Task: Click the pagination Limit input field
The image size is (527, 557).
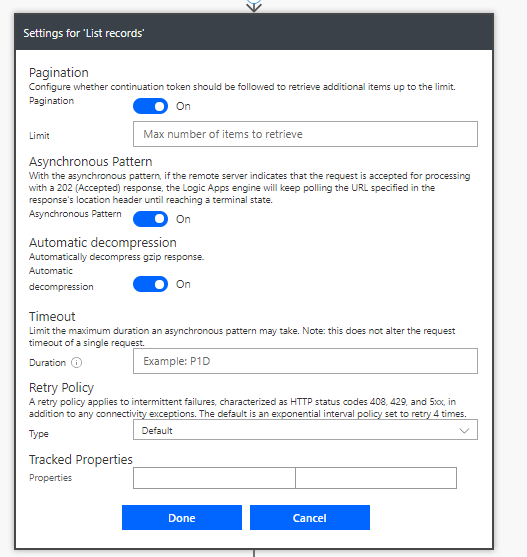Action: click(305, 134)
